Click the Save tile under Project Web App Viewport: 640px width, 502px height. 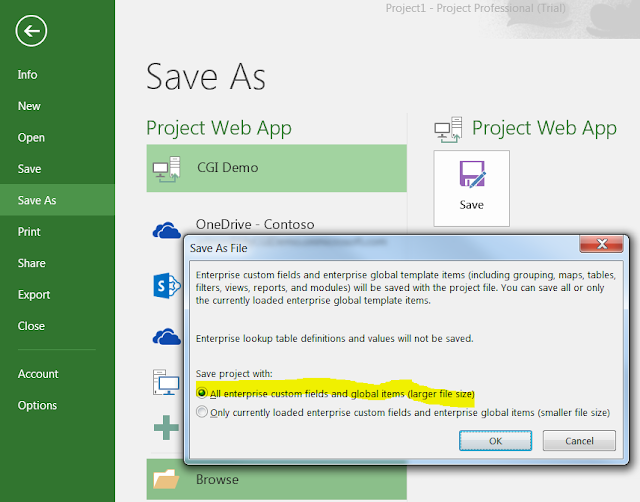[x=471, y=188]
